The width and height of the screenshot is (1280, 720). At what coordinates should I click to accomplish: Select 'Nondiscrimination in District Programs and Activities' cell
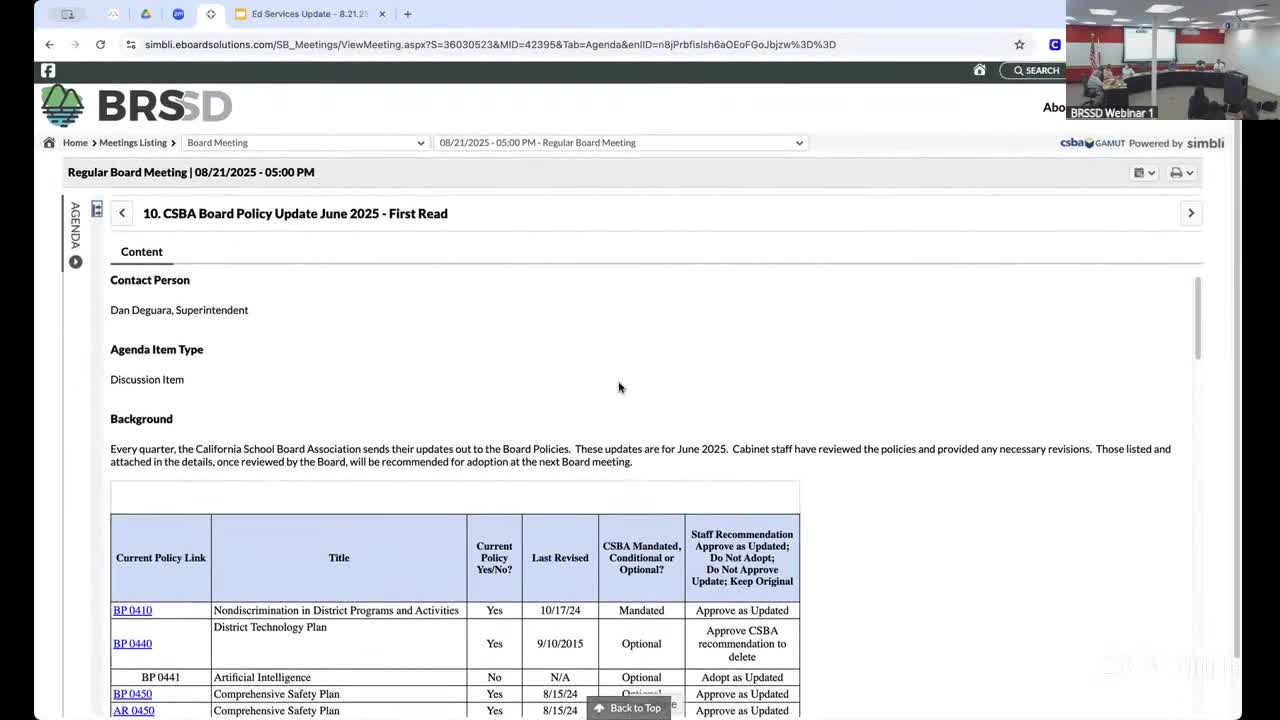339,611
